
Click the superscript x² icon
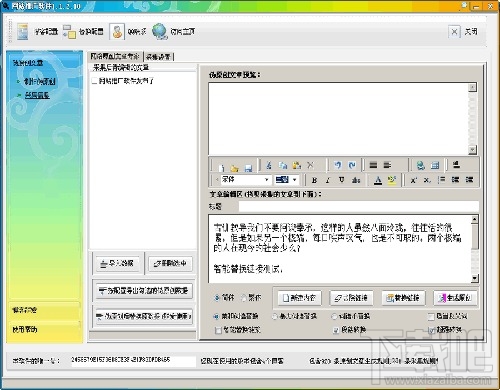coord(414,180)
